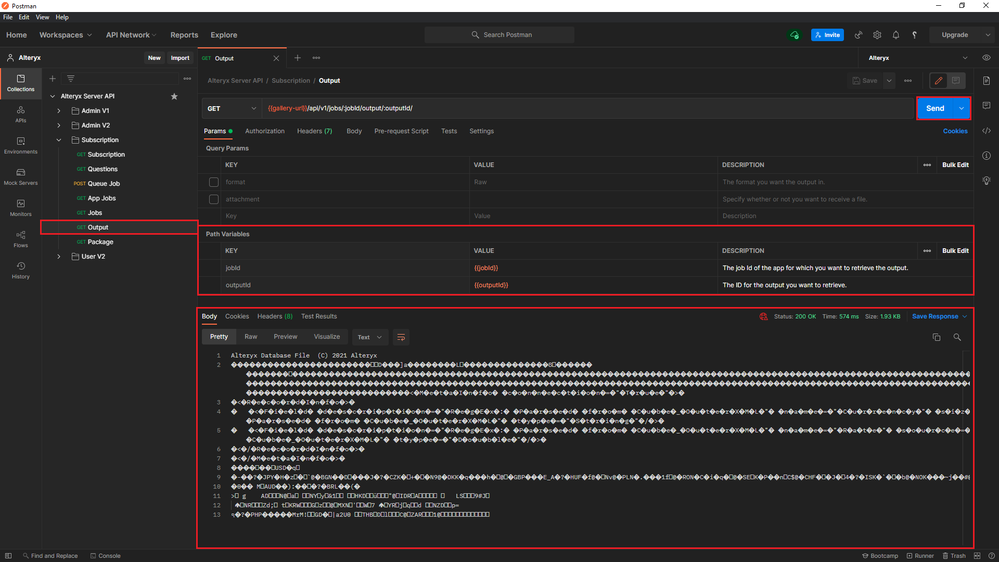
Task: Open Trash from the status bar
Action: coord(954,556)
